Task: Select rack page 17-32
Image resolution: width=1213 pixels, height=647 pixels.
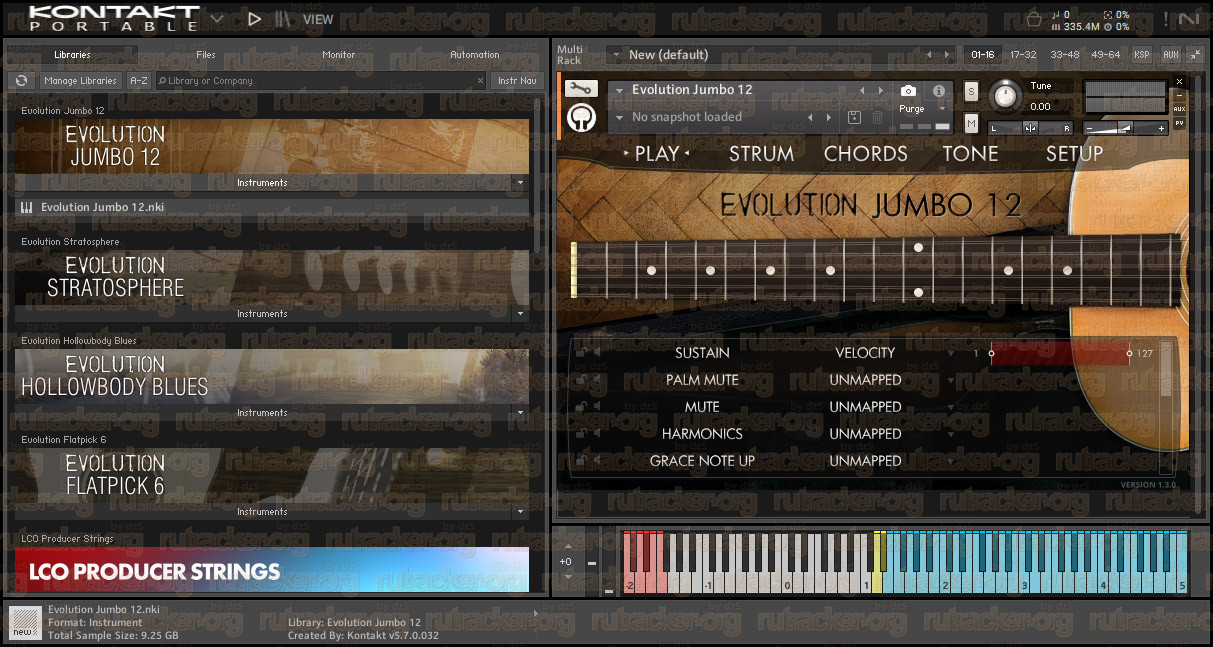Action: (1023, 55)
